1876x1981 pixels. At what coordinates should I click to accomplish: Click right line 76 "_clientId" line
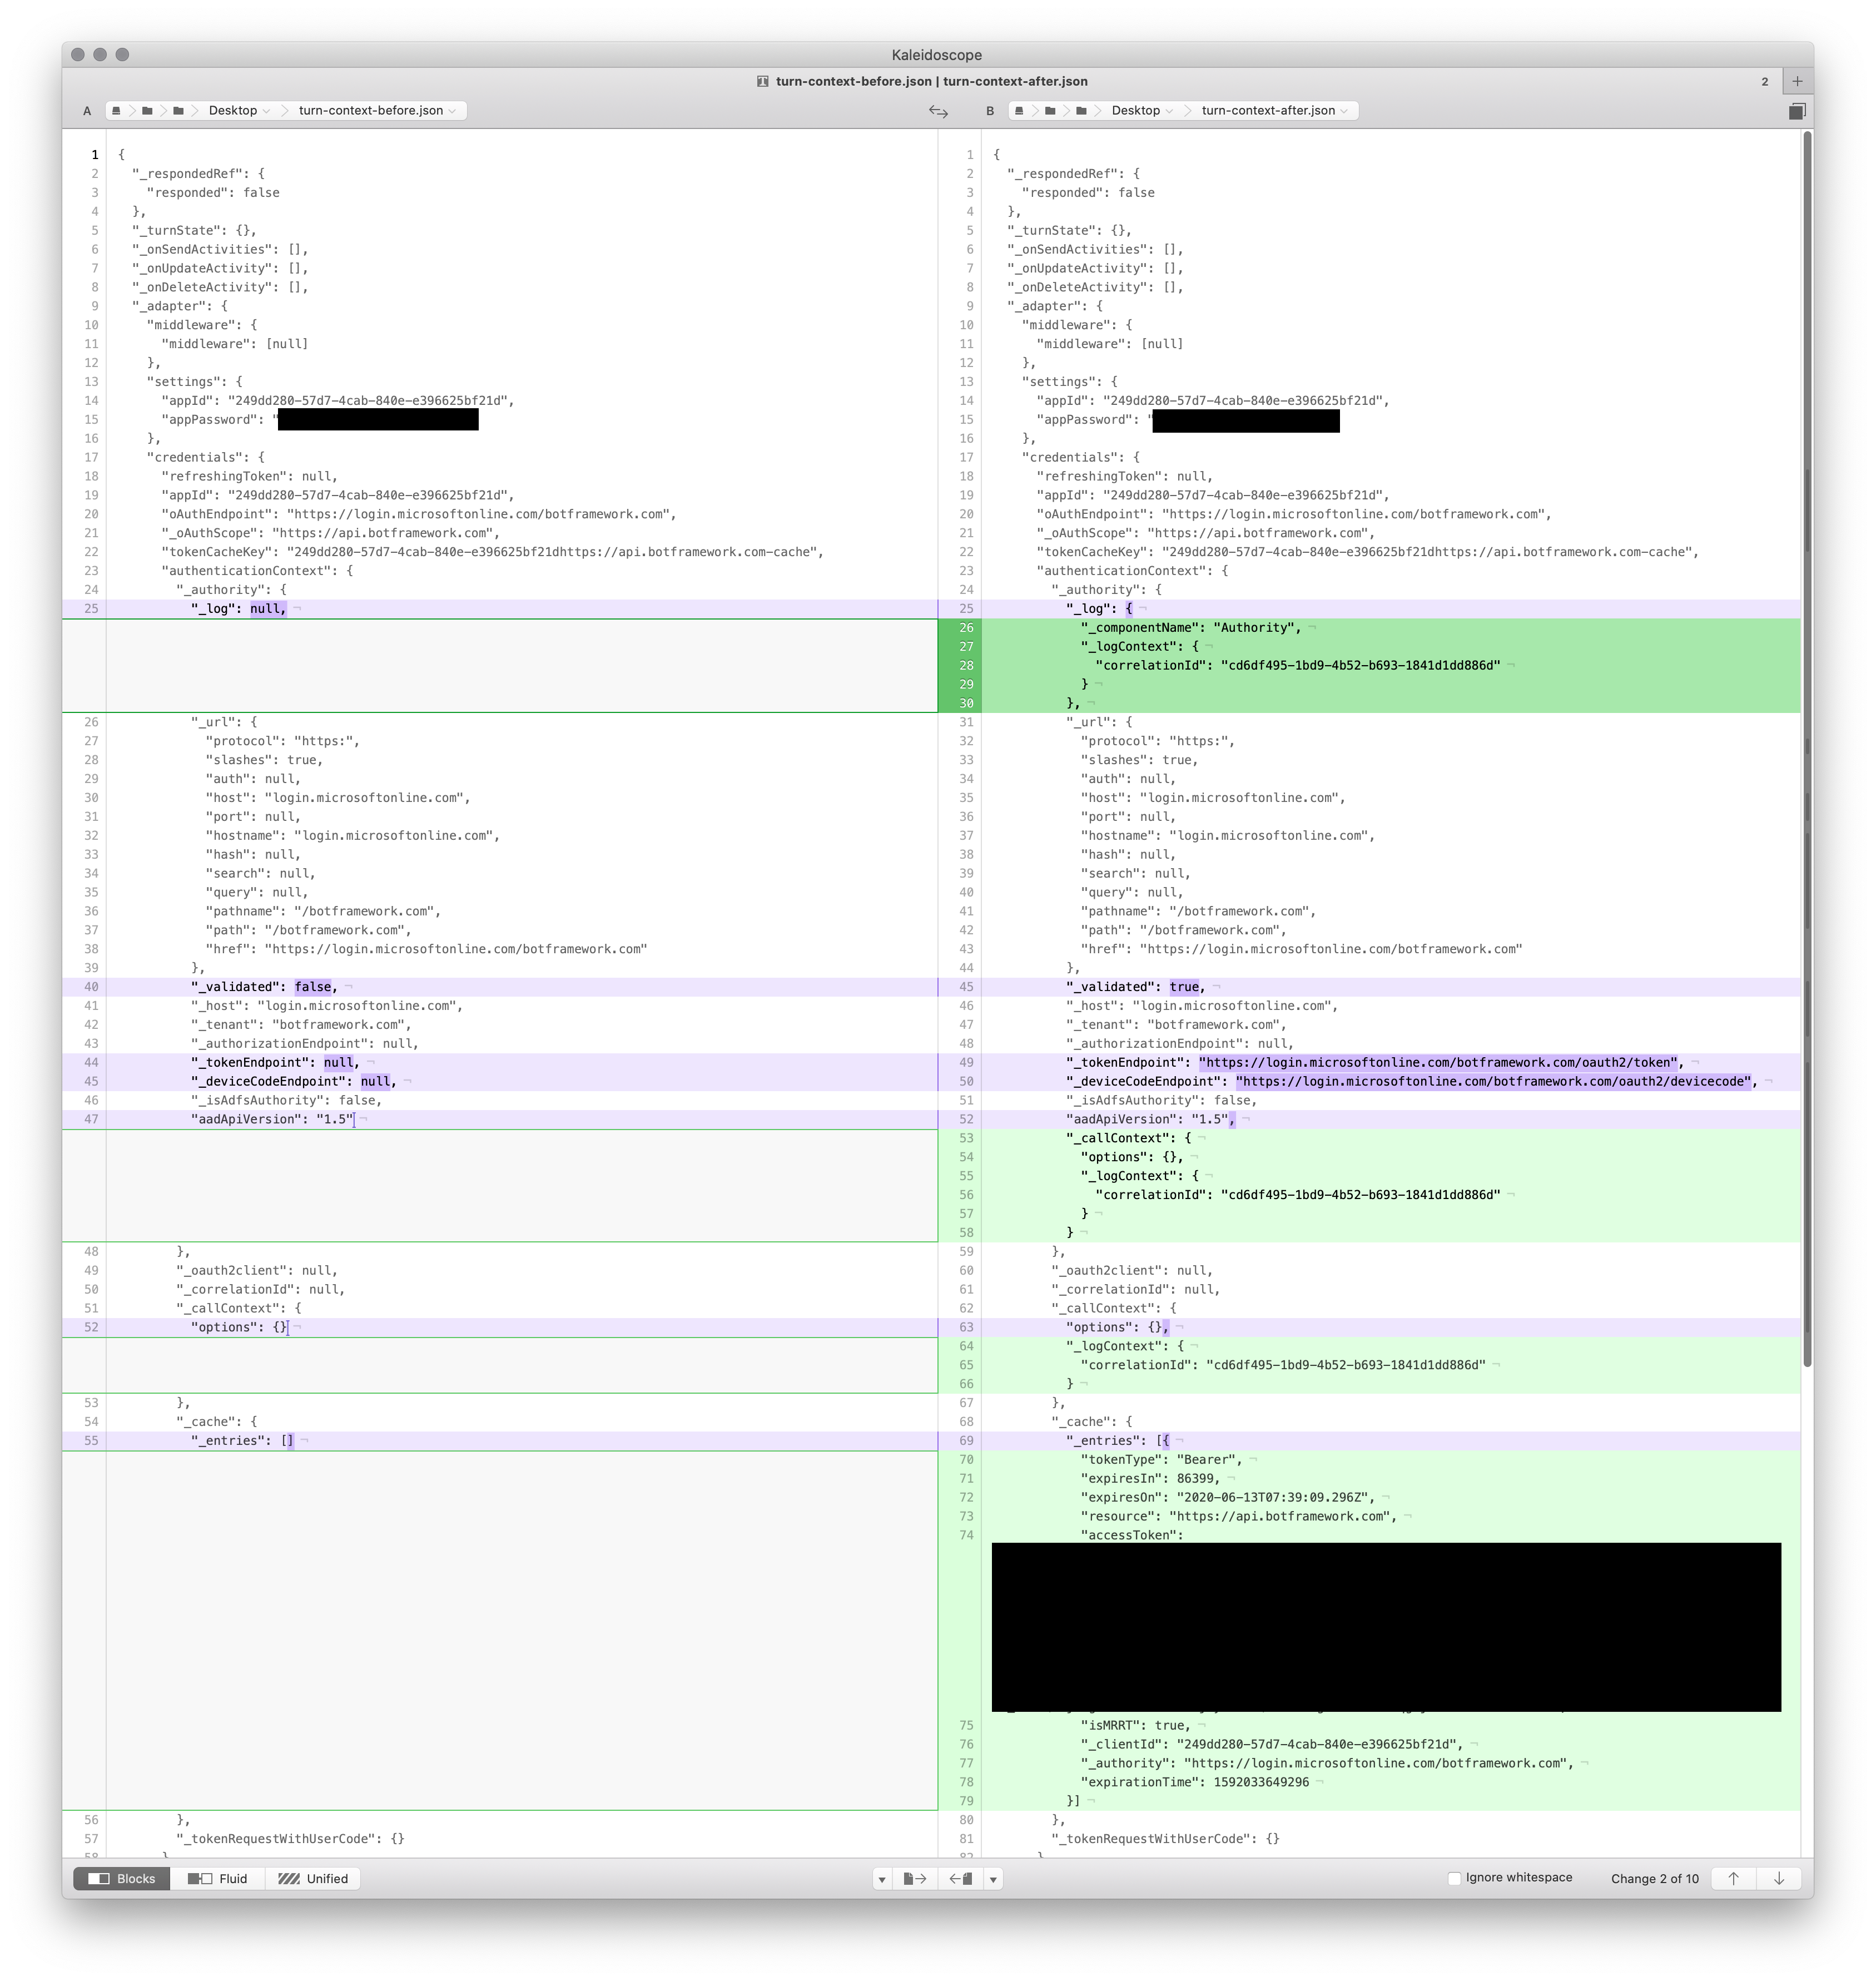point(1272,1744)
